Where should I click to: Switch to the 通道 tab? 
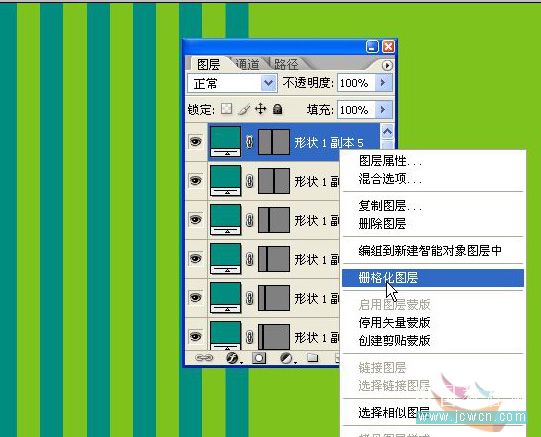[x=247, y=64]
